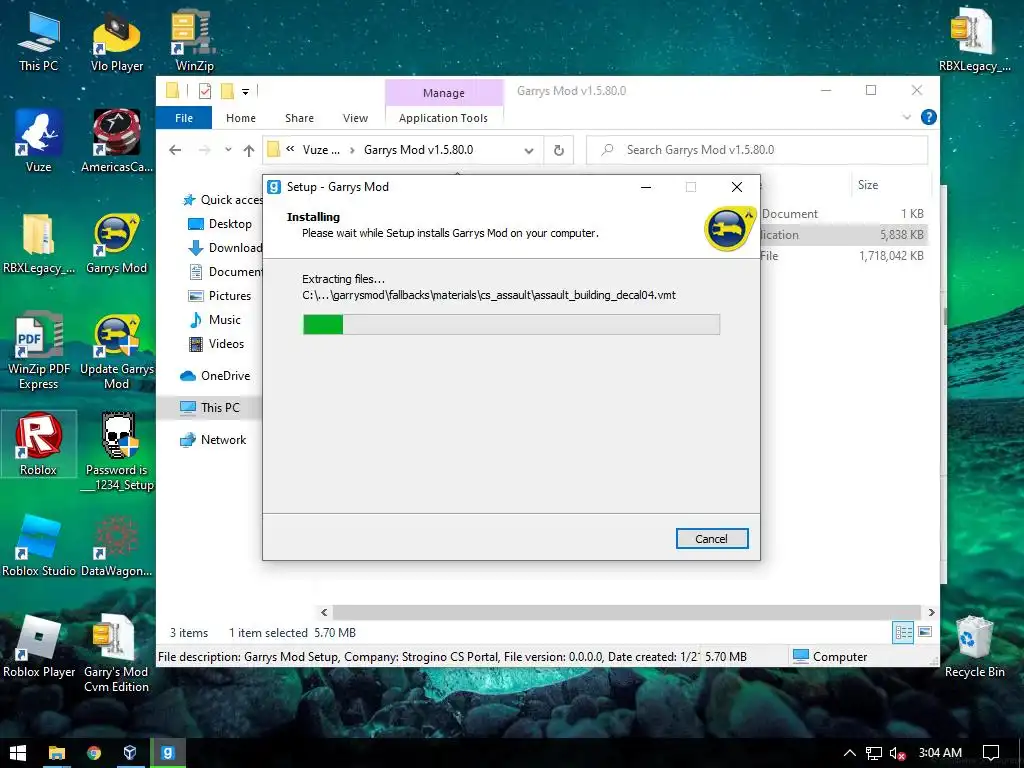The width and height of the screenshot is (1024, 768).
Task: Select Pictures in navigation pane
Action: 219,296
